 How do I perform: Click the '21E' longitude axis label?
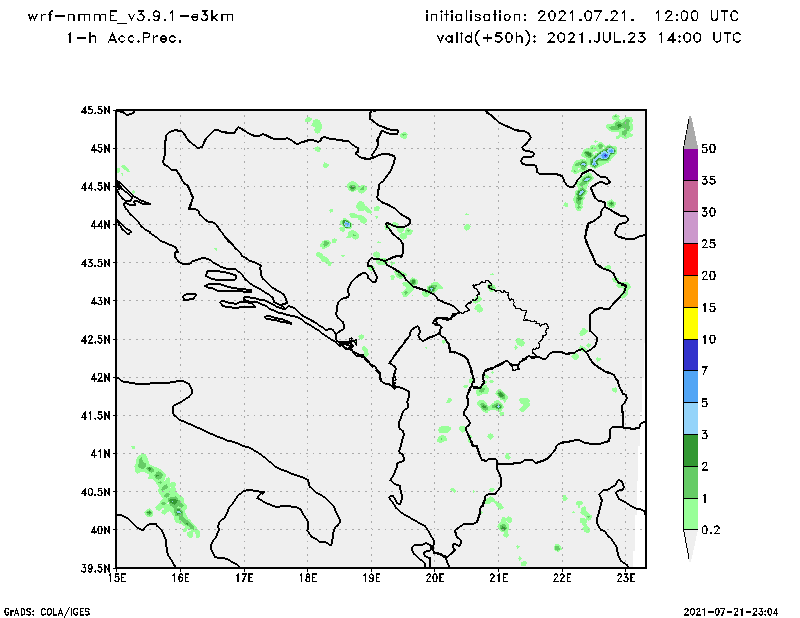(498, 578)
